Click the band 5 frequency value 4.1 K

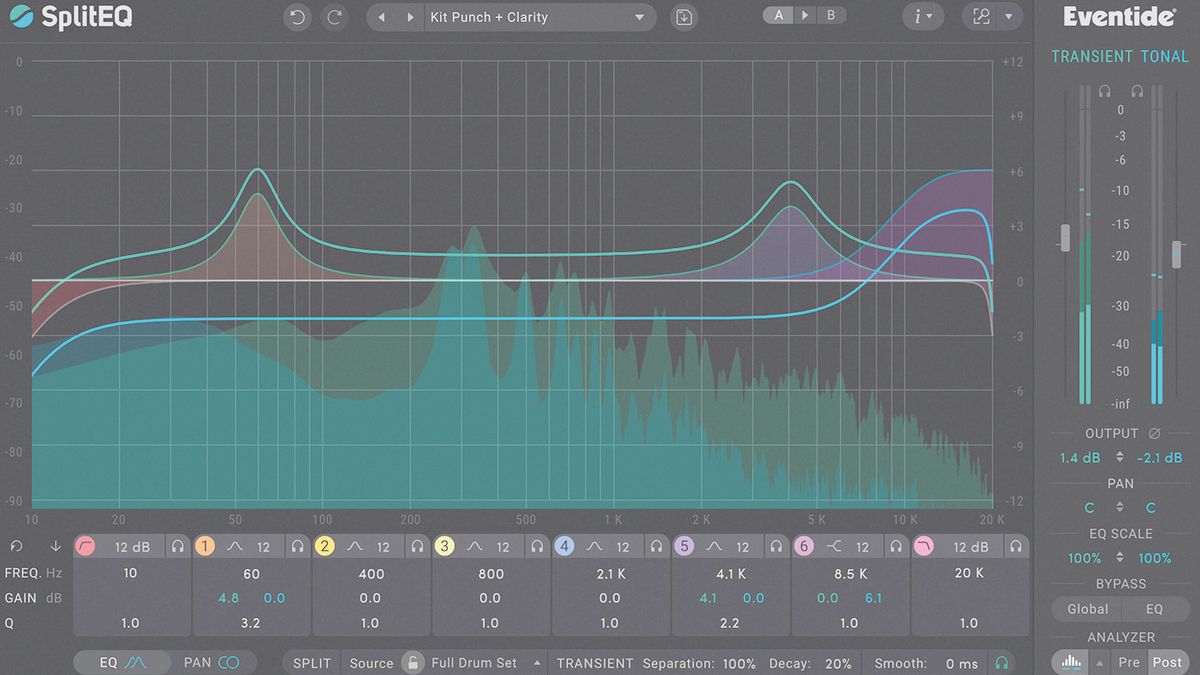point(731,574)
